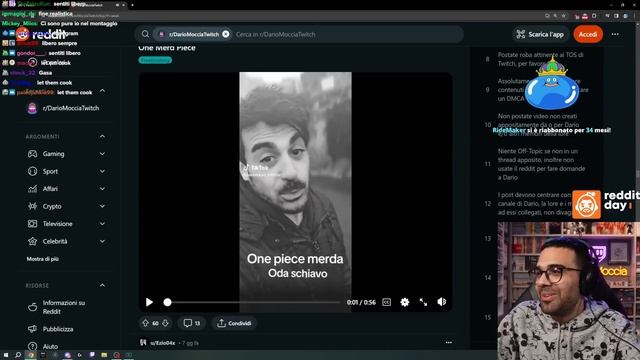Upvote the post
This screenshot has height=360, width=640.
coord(146,323)
